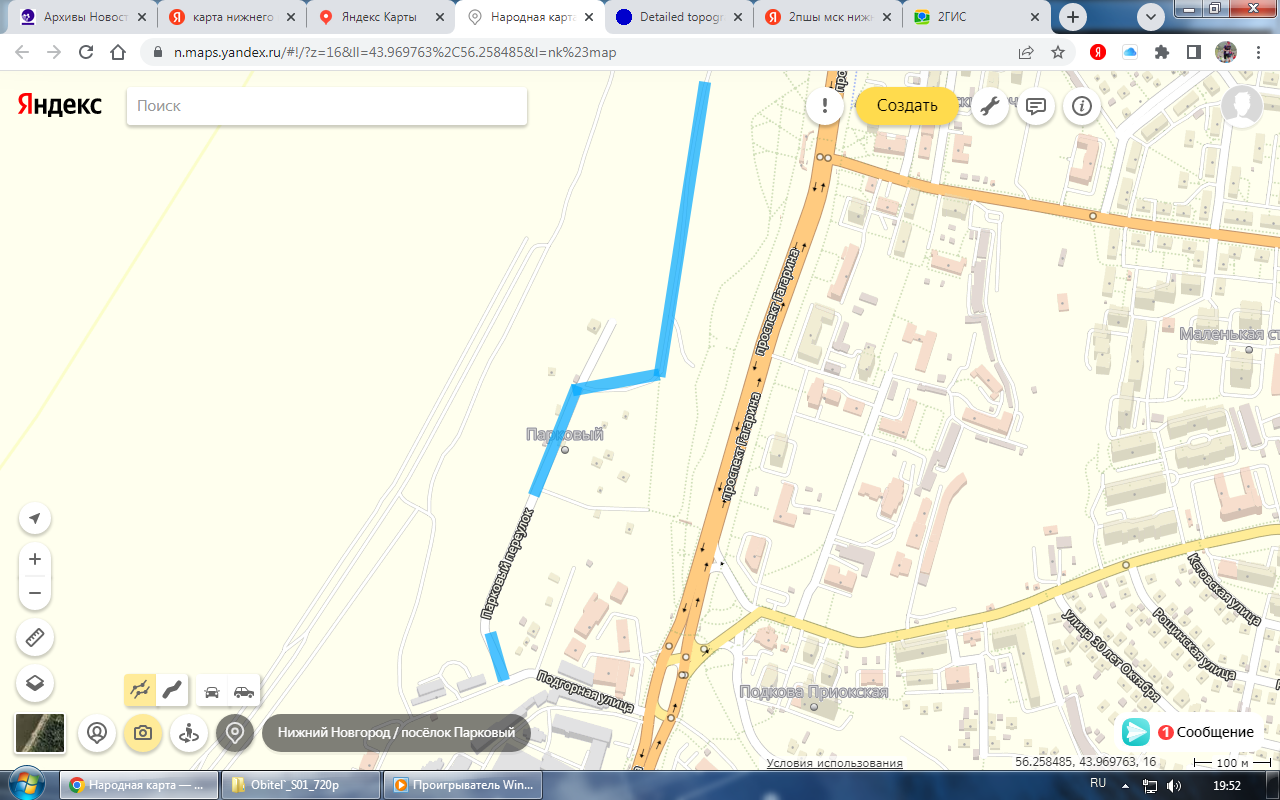The image size is (1280, 800).
Task: Open the map layers panel
Action: 35,683
